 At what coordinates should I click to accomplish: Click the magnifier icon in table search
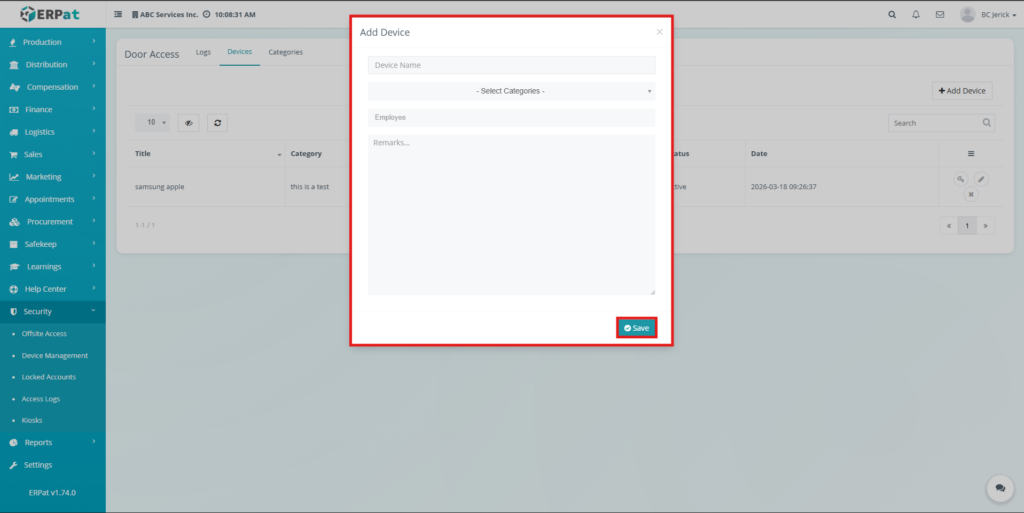(x=987, y=123)
